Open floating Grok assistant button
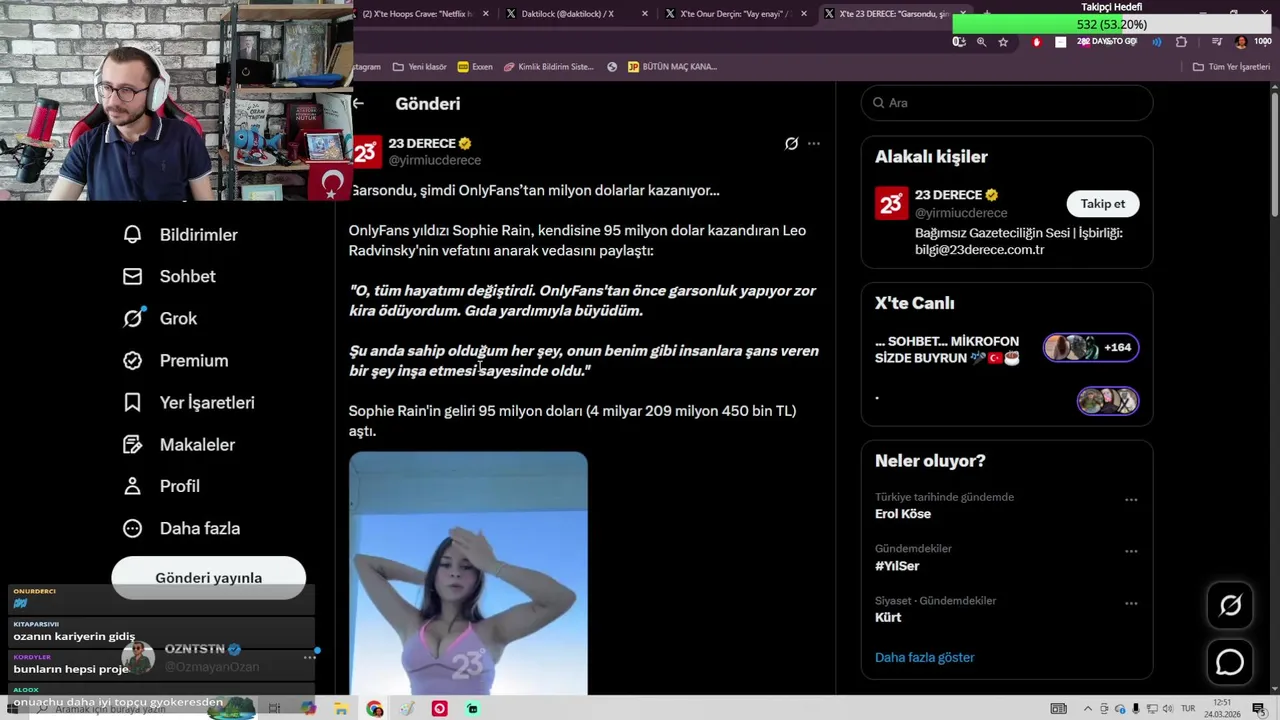The height and width of the screenshot is (720, 1280). pos(1230,605)
